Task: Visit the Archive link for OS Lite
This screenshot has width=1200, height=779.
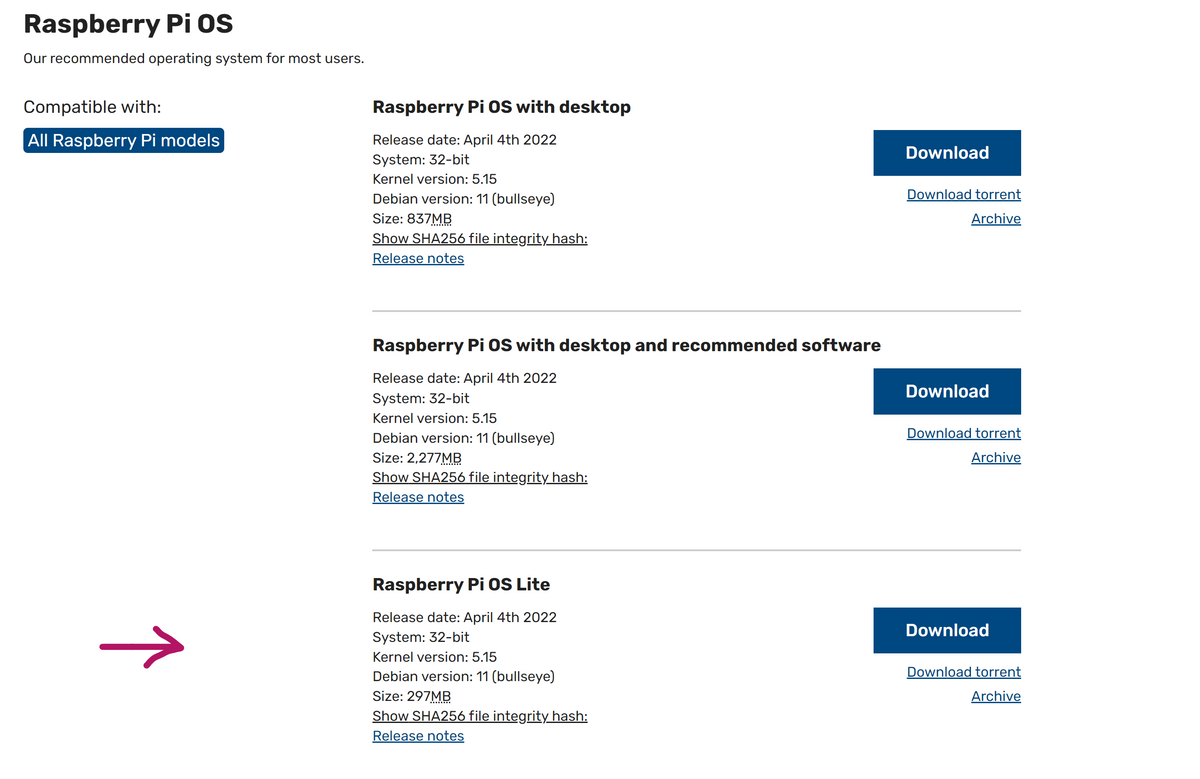Action: click(x=995, y=697)
